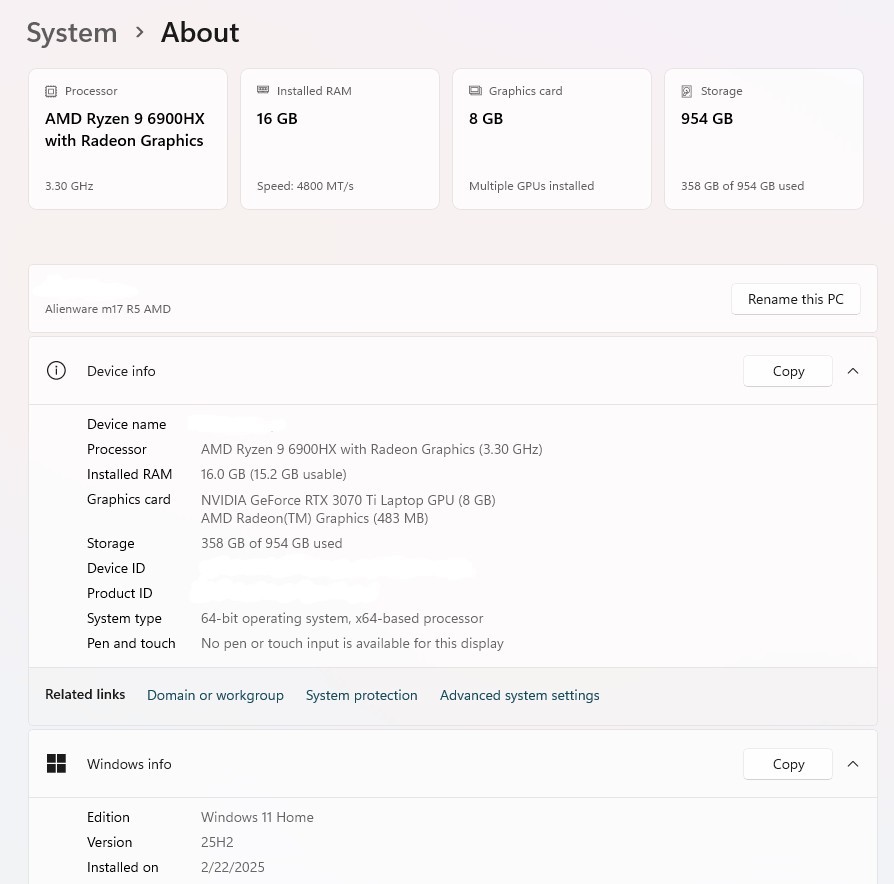The width and height of the screenshot is (894, 884).
Task: Select 'NVIDIA GeForce RTX 3070 Ti Laptop GPU (8 GB)' text
Action: [x=348, y=500]
